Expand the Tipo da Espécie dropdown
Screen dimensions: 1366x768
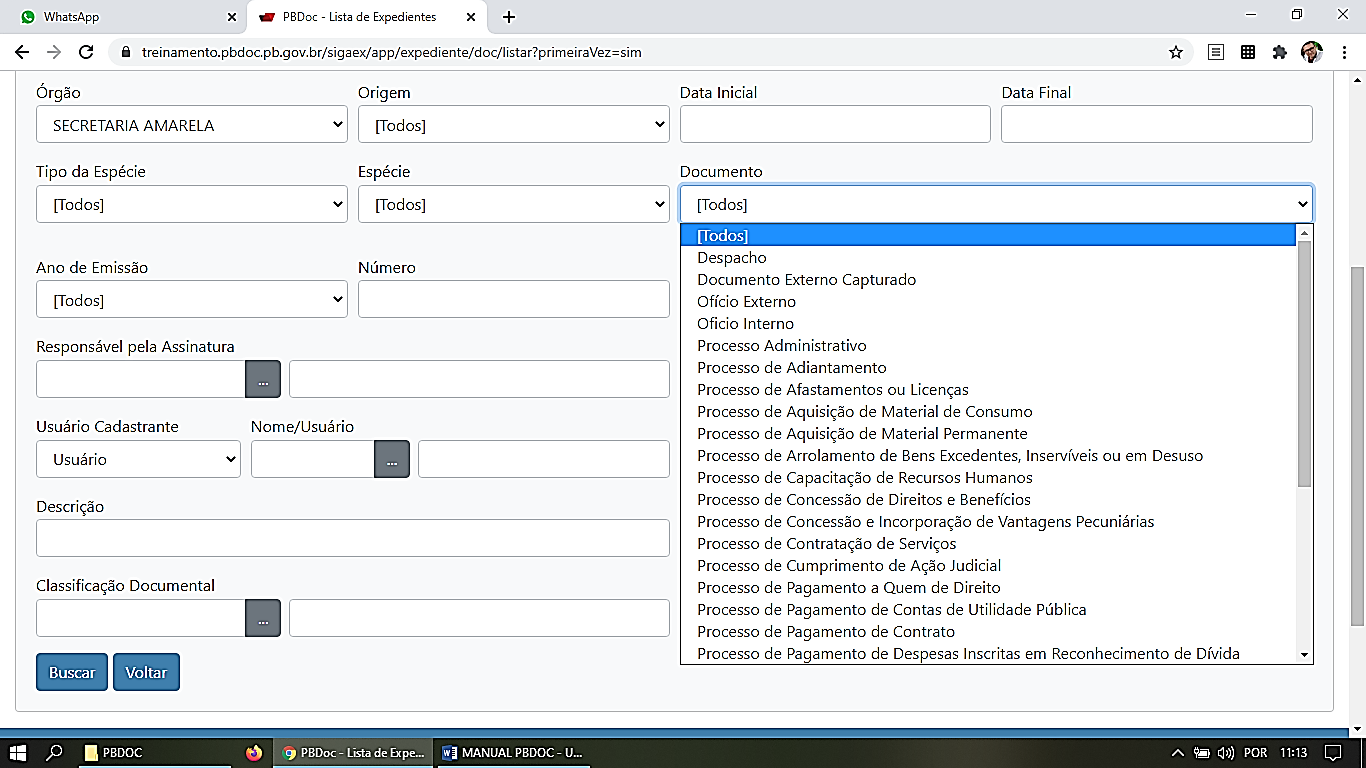point(192,205)
